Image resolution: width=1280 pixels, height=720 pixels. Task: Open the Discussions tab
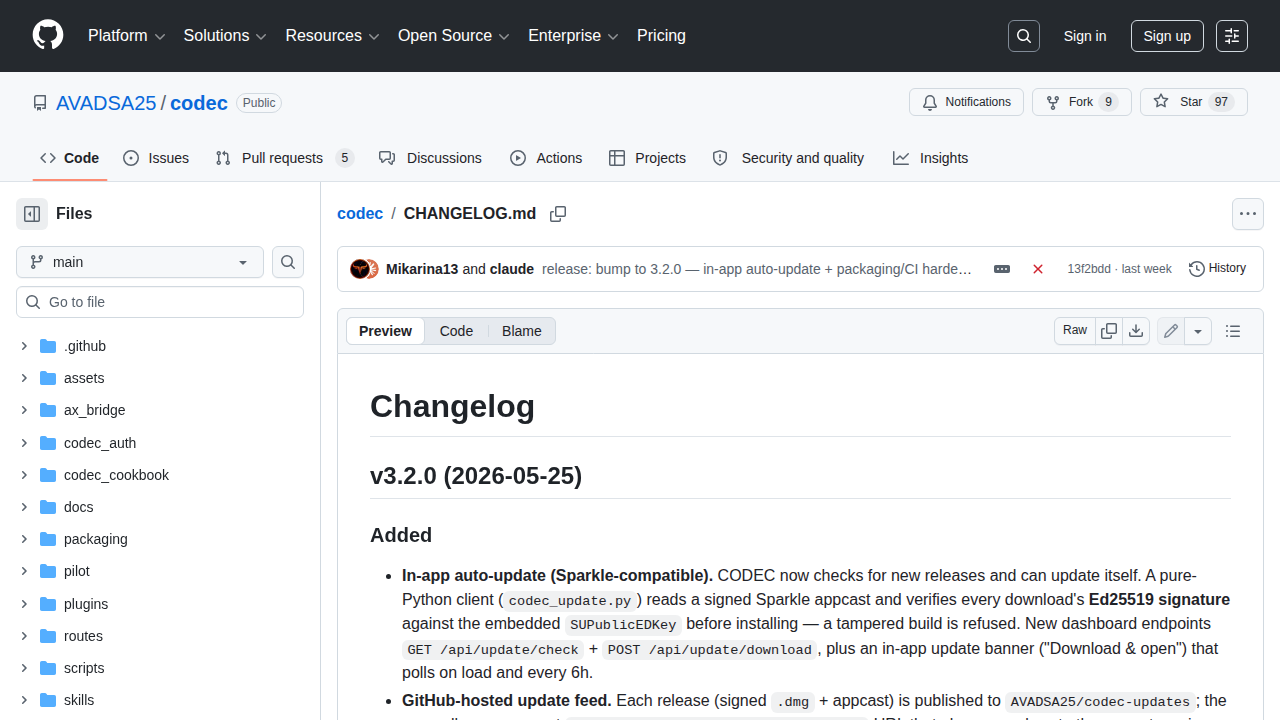pos(430,158)
